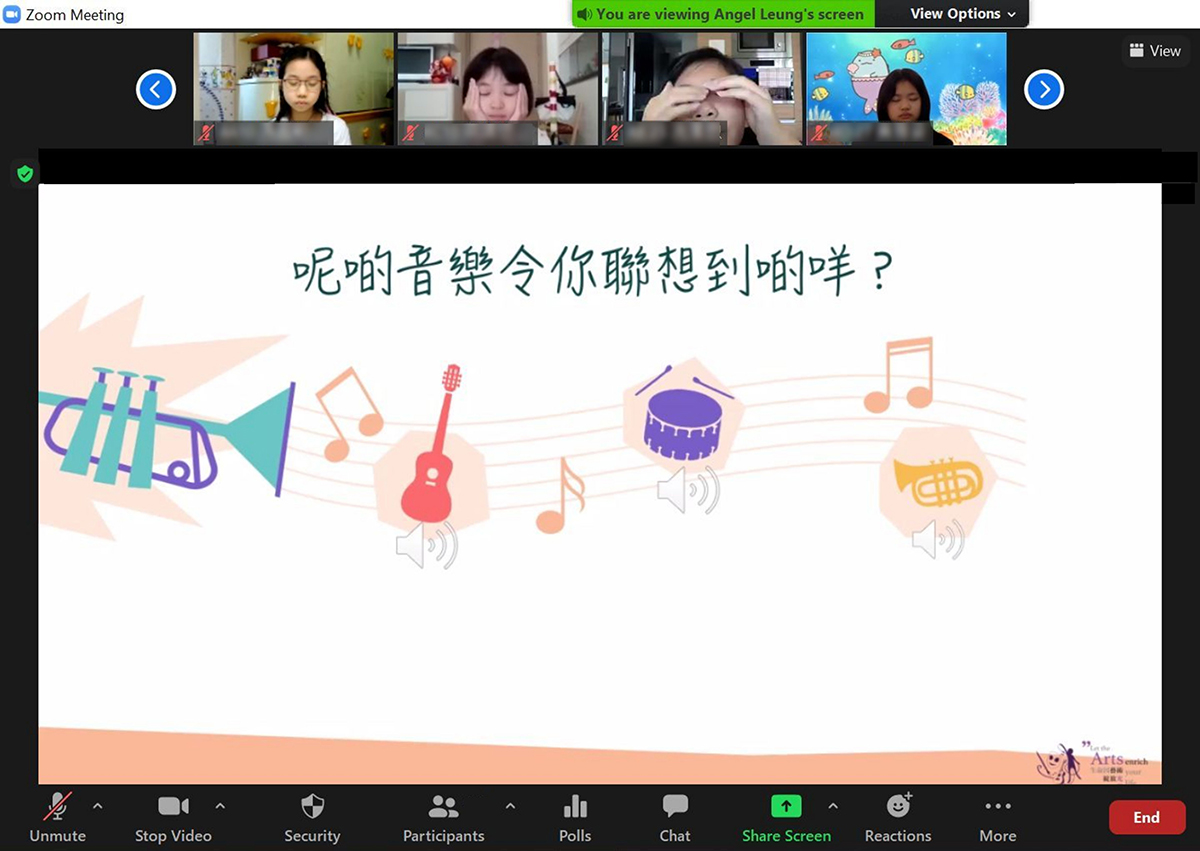The height and width of the screenshot is (851, 1200).
Task: Open the Participants panel
Action: (x=443, y=817)
